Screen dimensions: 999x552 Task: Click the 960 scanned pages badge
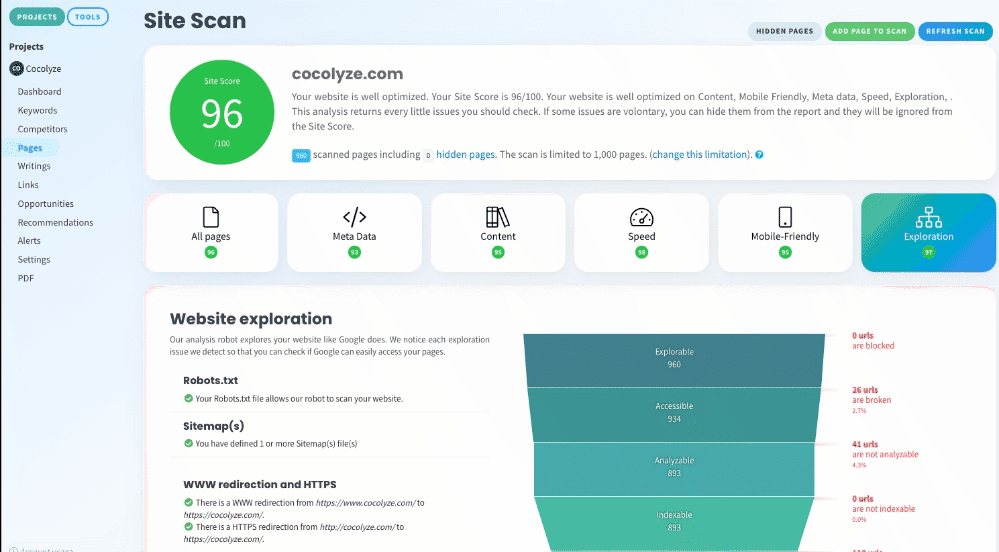(301, 155)
